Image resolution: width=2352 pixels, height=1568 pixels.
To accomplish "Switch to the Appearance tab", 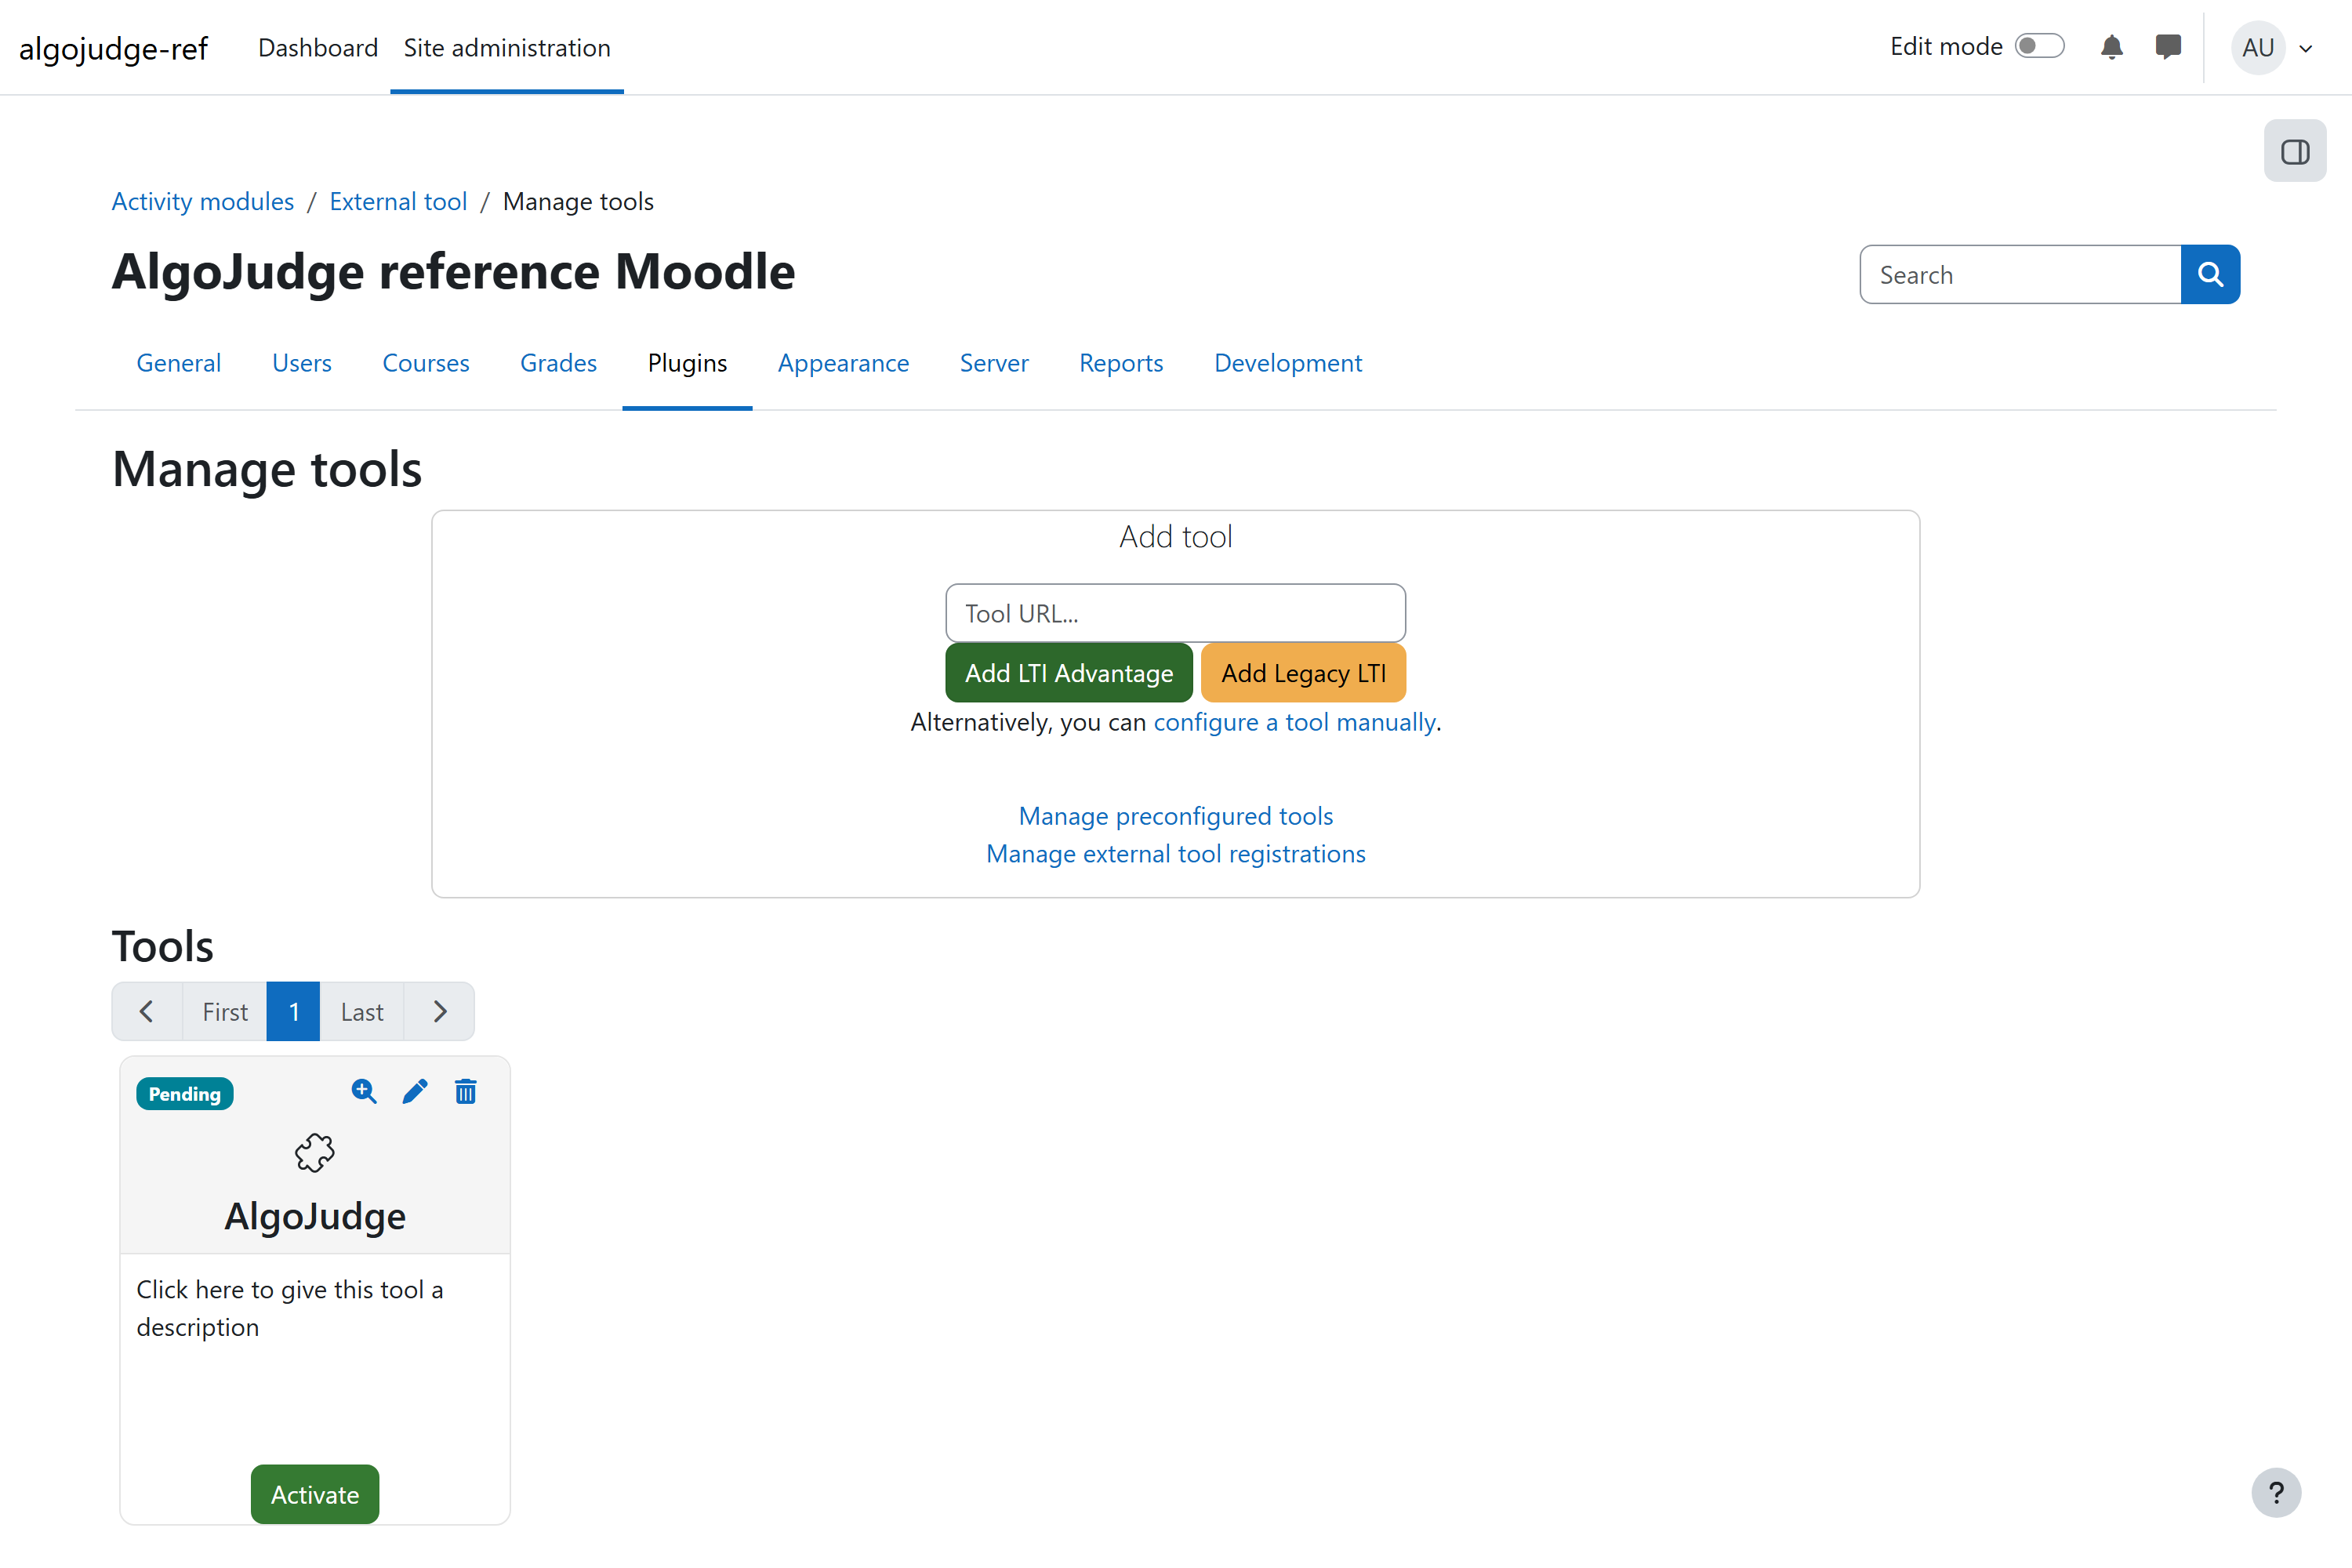I will click(843, 363).
